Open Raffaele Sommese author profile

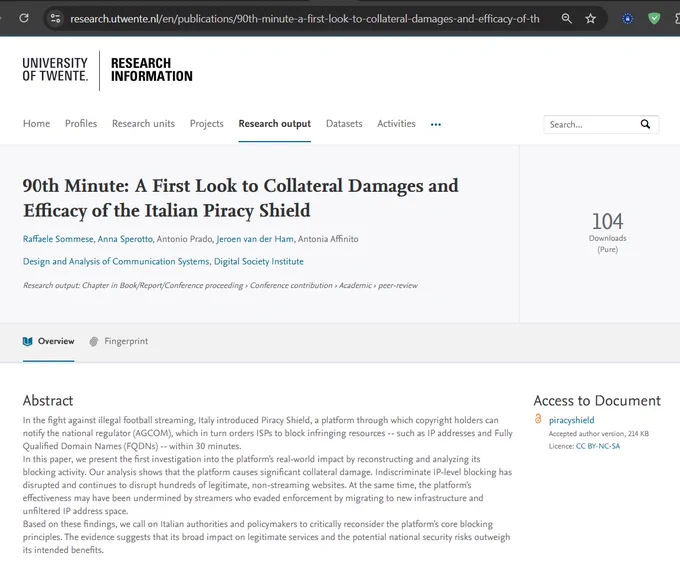point(58,239)
